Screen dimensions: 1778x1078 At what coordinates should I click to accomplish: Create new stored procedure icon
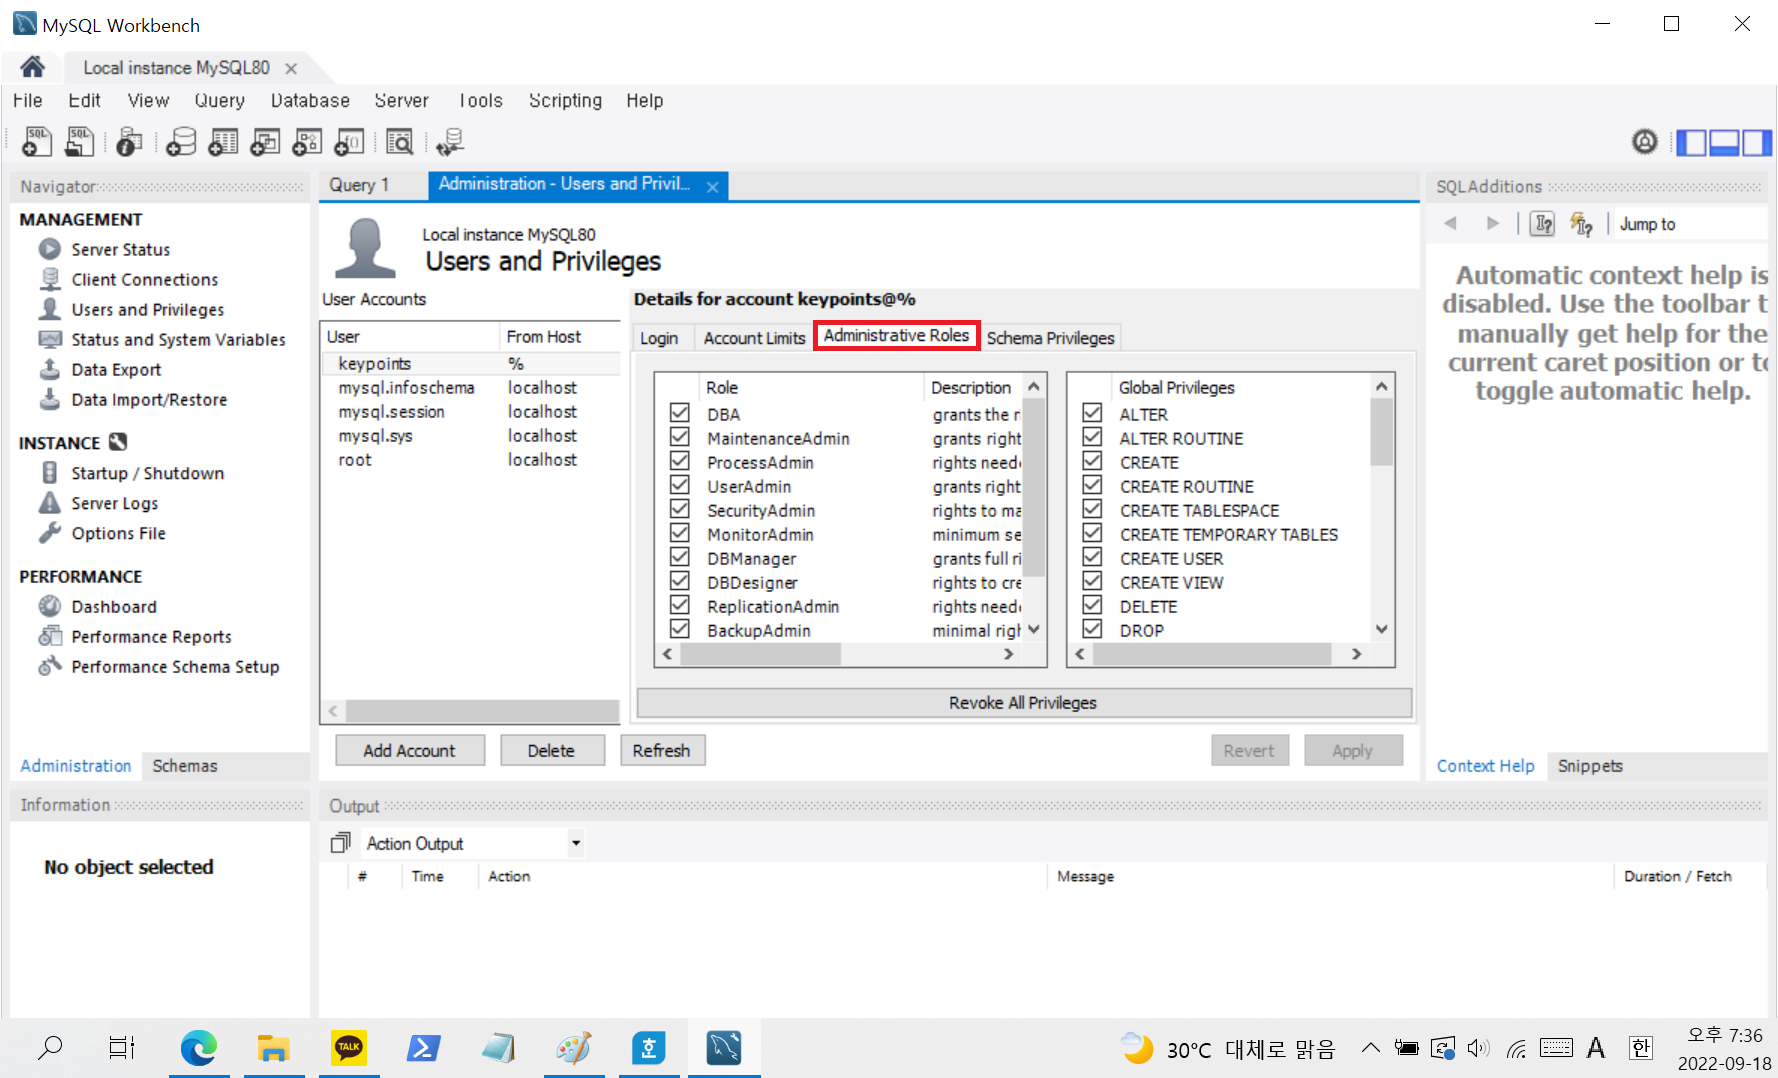[307, 142]
